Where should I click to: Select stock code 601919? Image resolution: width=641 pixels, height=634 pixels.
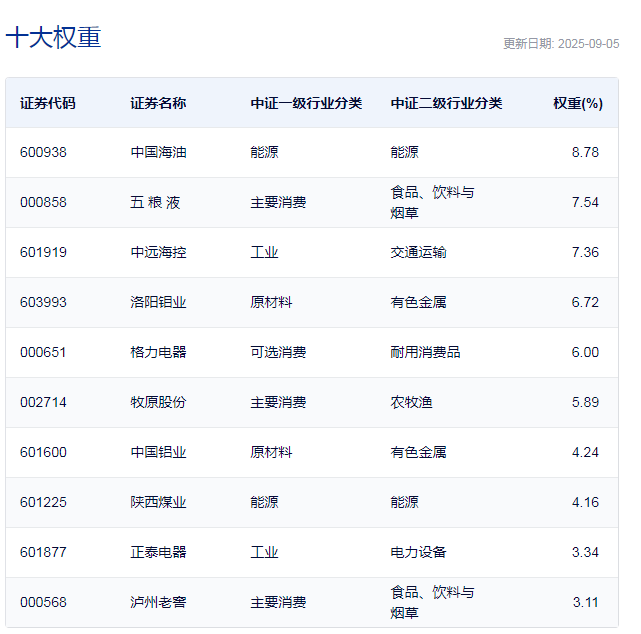tap(43, 252)
